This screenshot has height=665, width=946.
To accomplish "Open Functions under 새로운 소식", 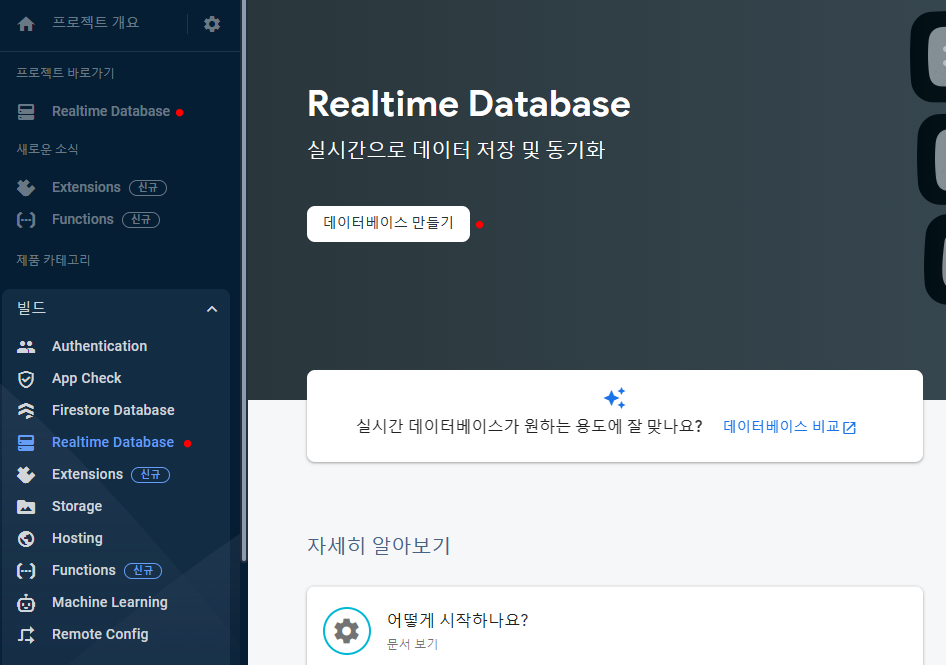I will (83, 219).
